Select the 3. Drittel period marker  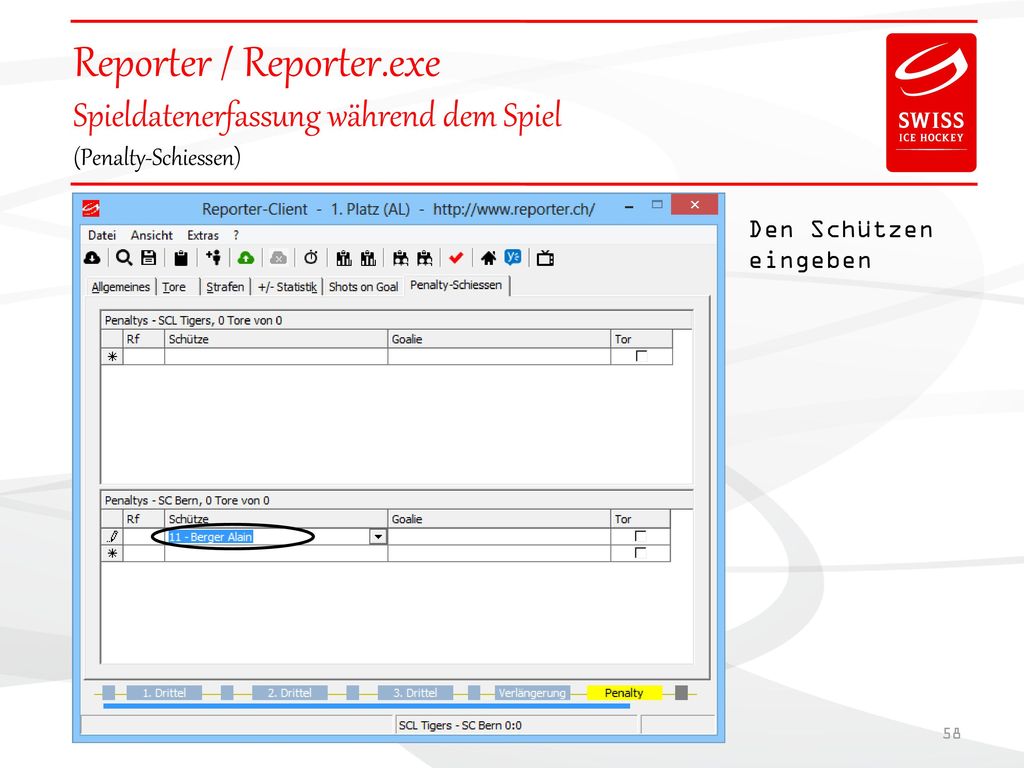[415, 693]
